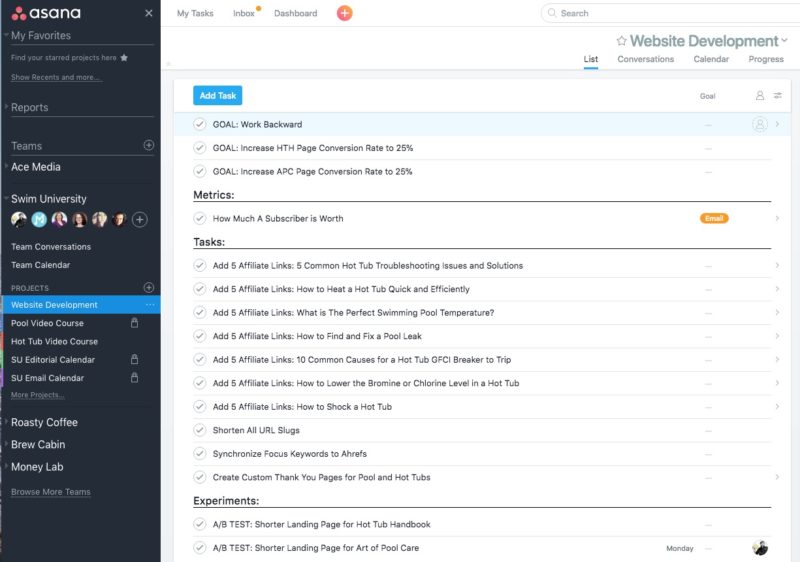Open Team Calendar

[41, 265]
